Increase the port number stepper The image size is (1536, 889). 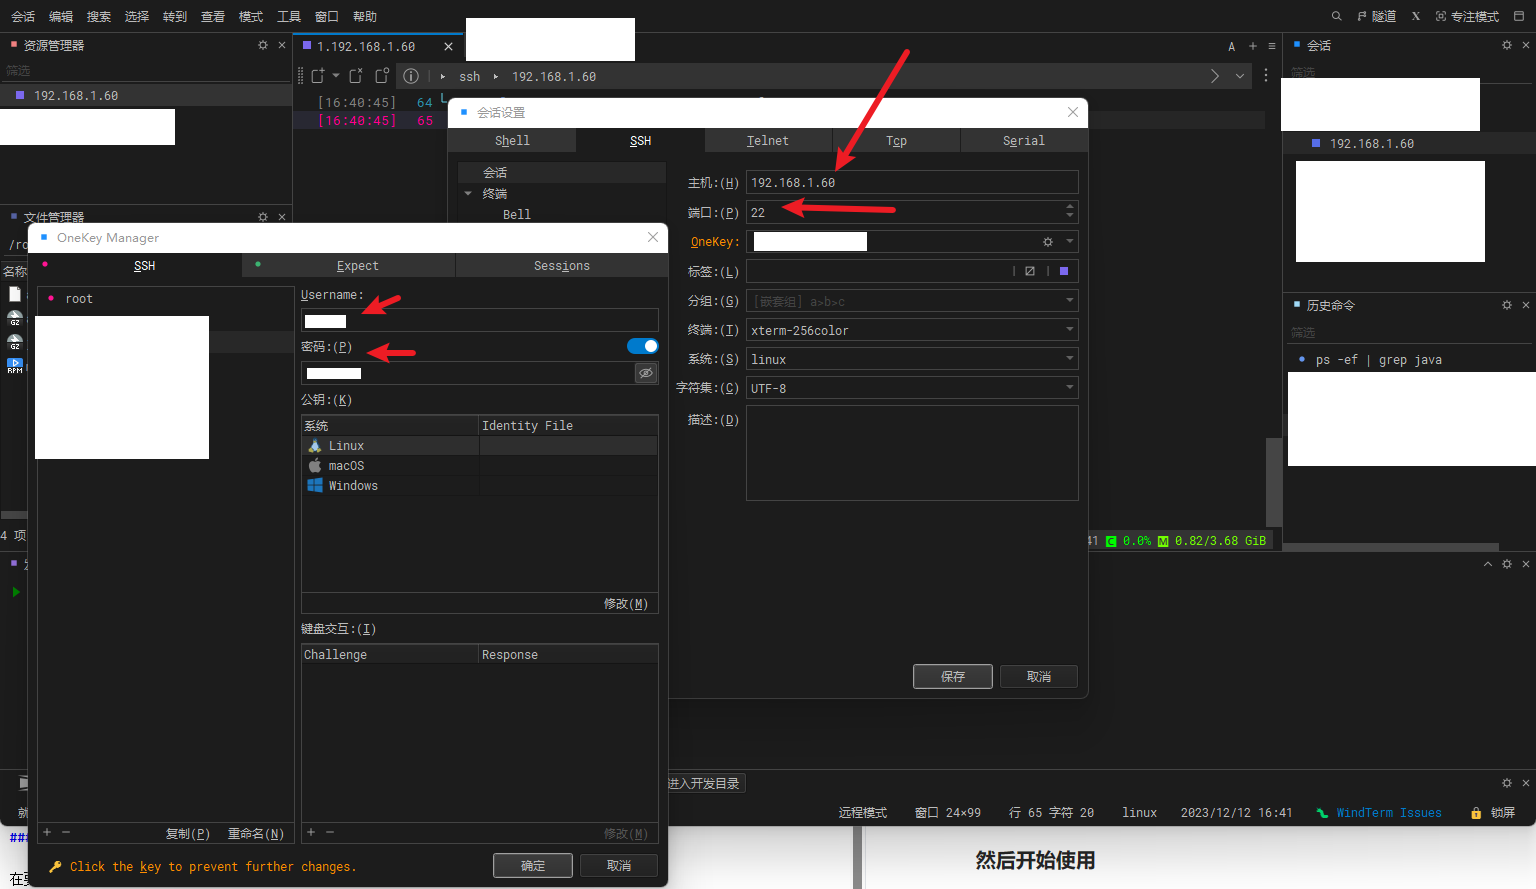click(1070, 207)
